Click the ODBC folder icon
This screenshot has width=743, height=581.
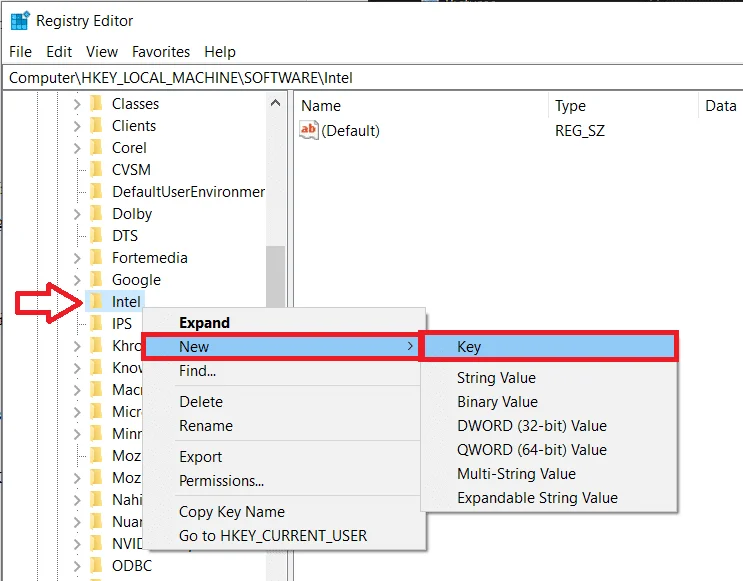pyautogui.click(x=96, y=565)
